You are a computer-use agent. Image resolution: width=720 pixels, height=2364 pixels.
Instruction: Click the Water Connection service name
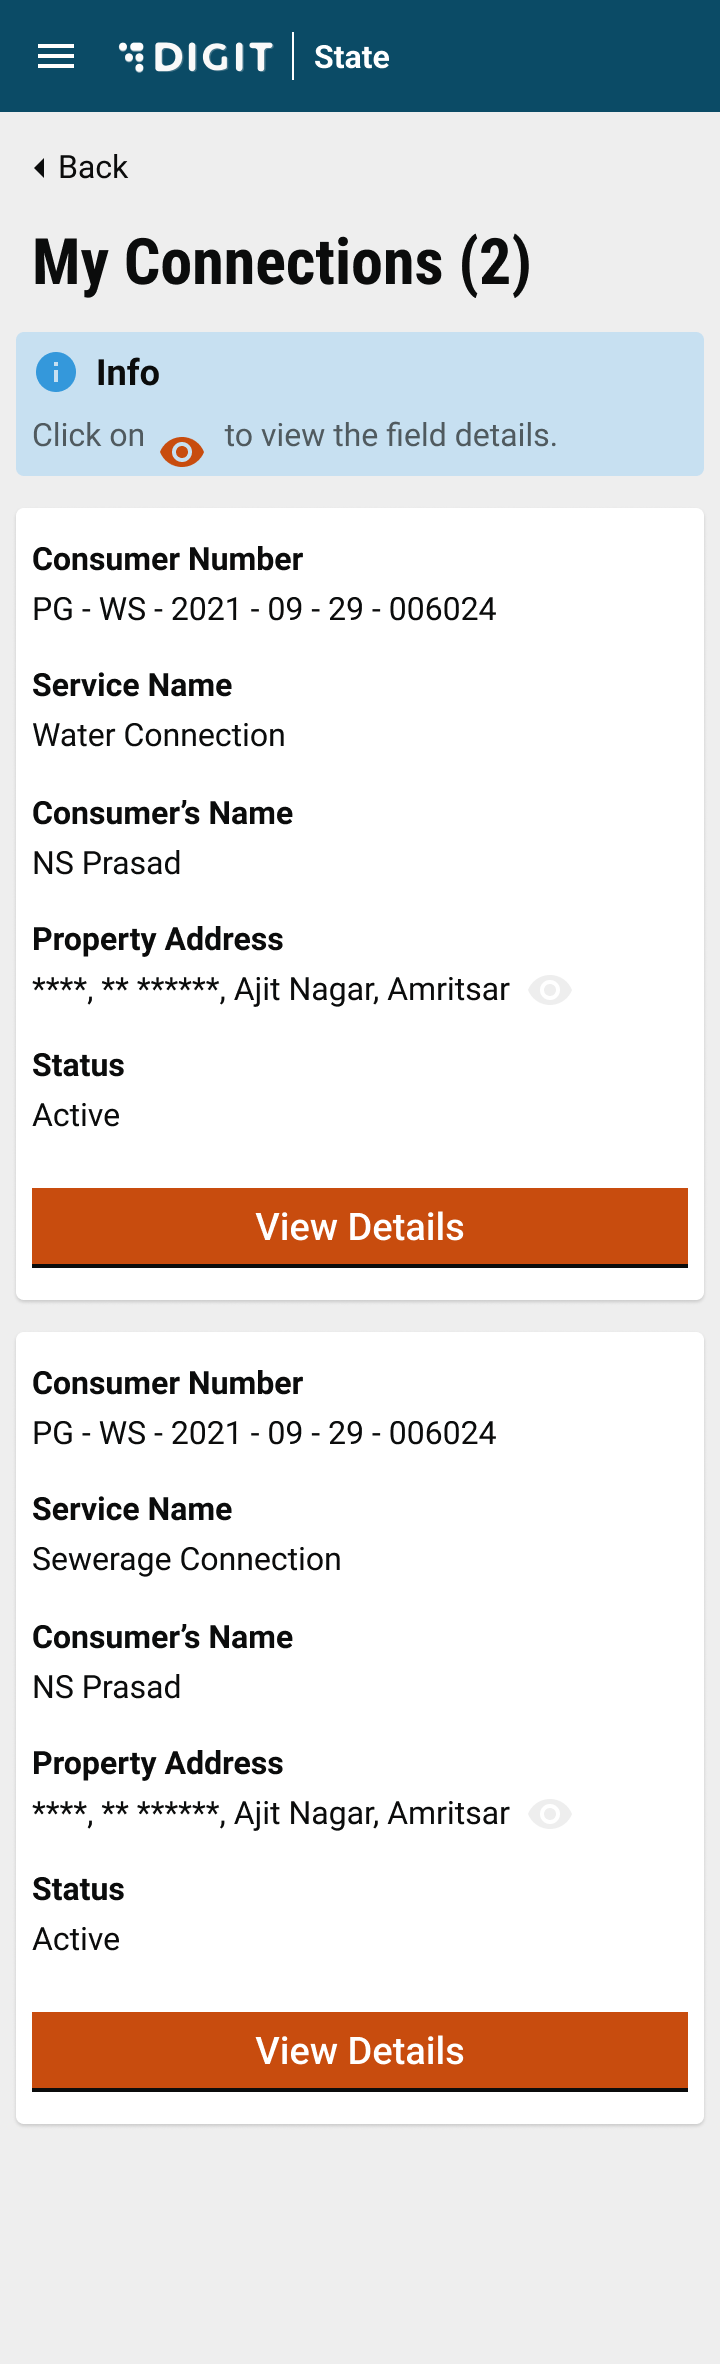[159, 735]
